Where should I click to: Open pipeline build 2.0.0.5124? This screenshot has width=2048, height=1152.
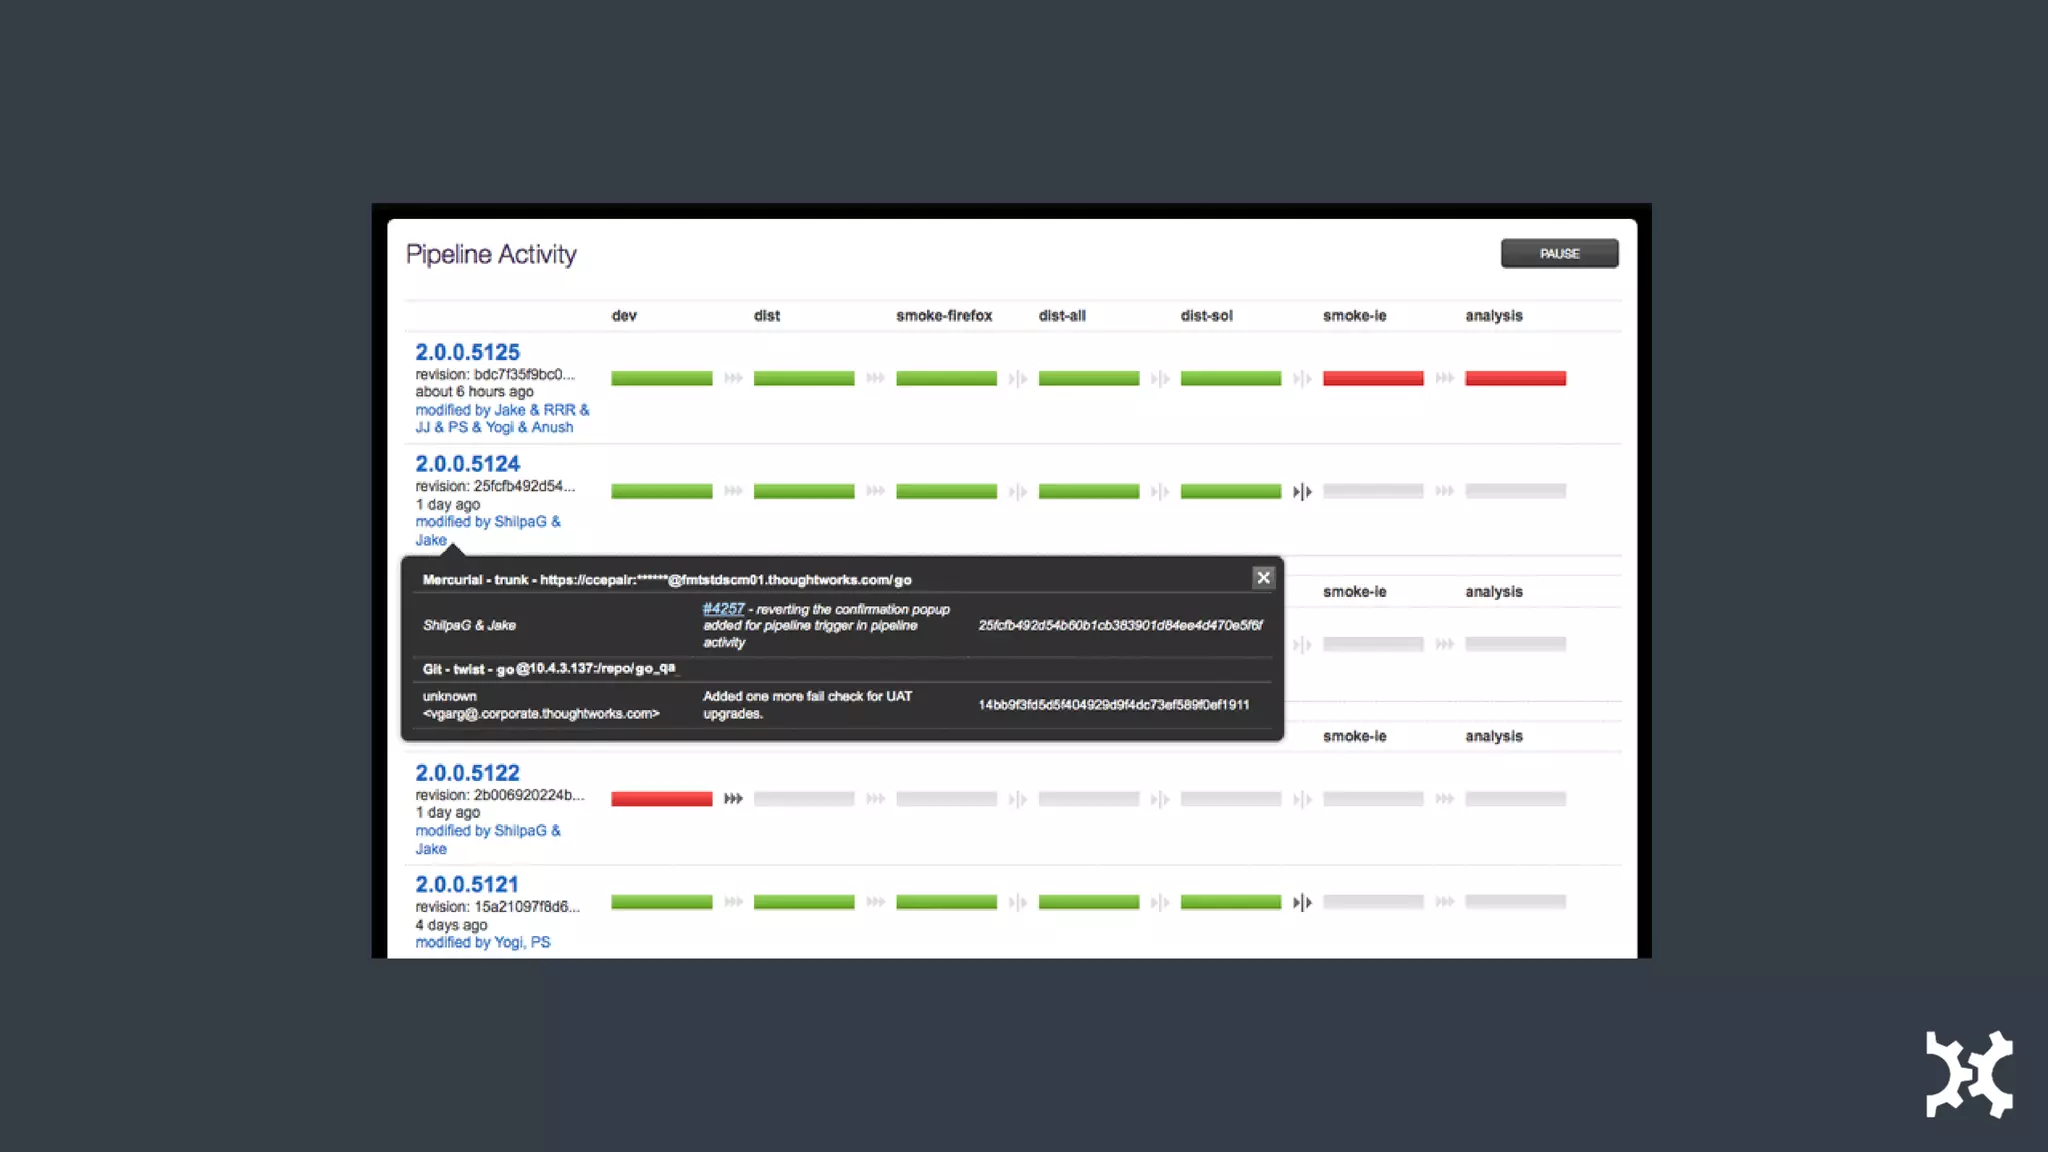coord(467,464)
